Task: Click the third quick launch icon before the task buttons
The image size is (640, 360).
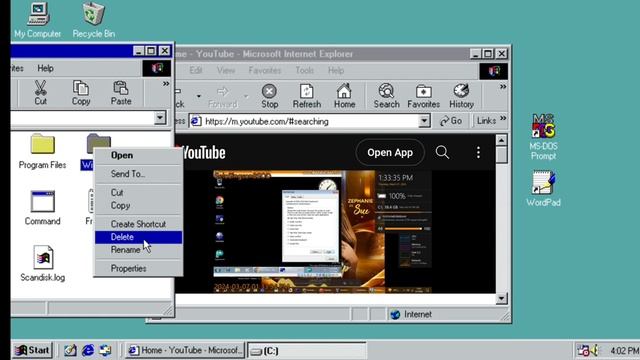Action: [105, 350]
